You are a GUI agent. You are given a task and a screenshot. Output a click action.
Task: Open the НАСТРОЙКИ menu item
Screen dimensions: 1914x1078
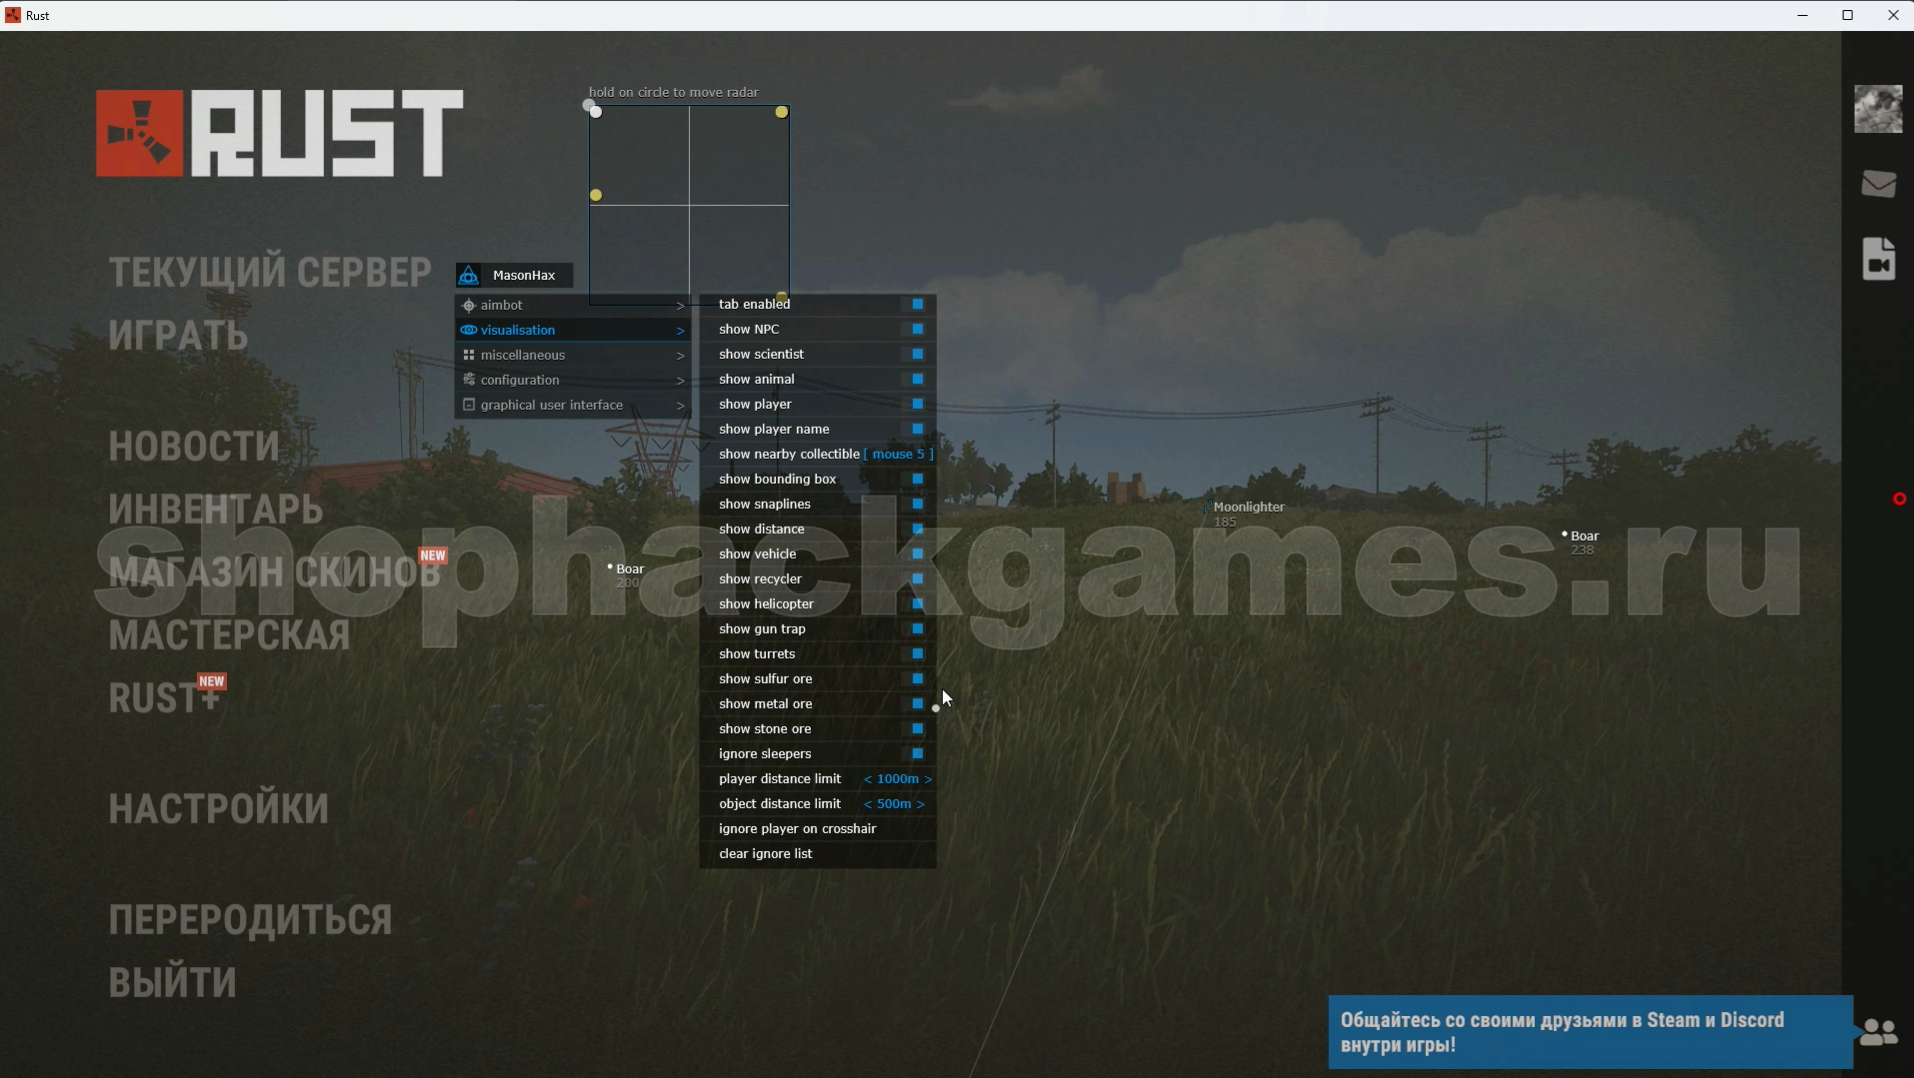[218, 809]
